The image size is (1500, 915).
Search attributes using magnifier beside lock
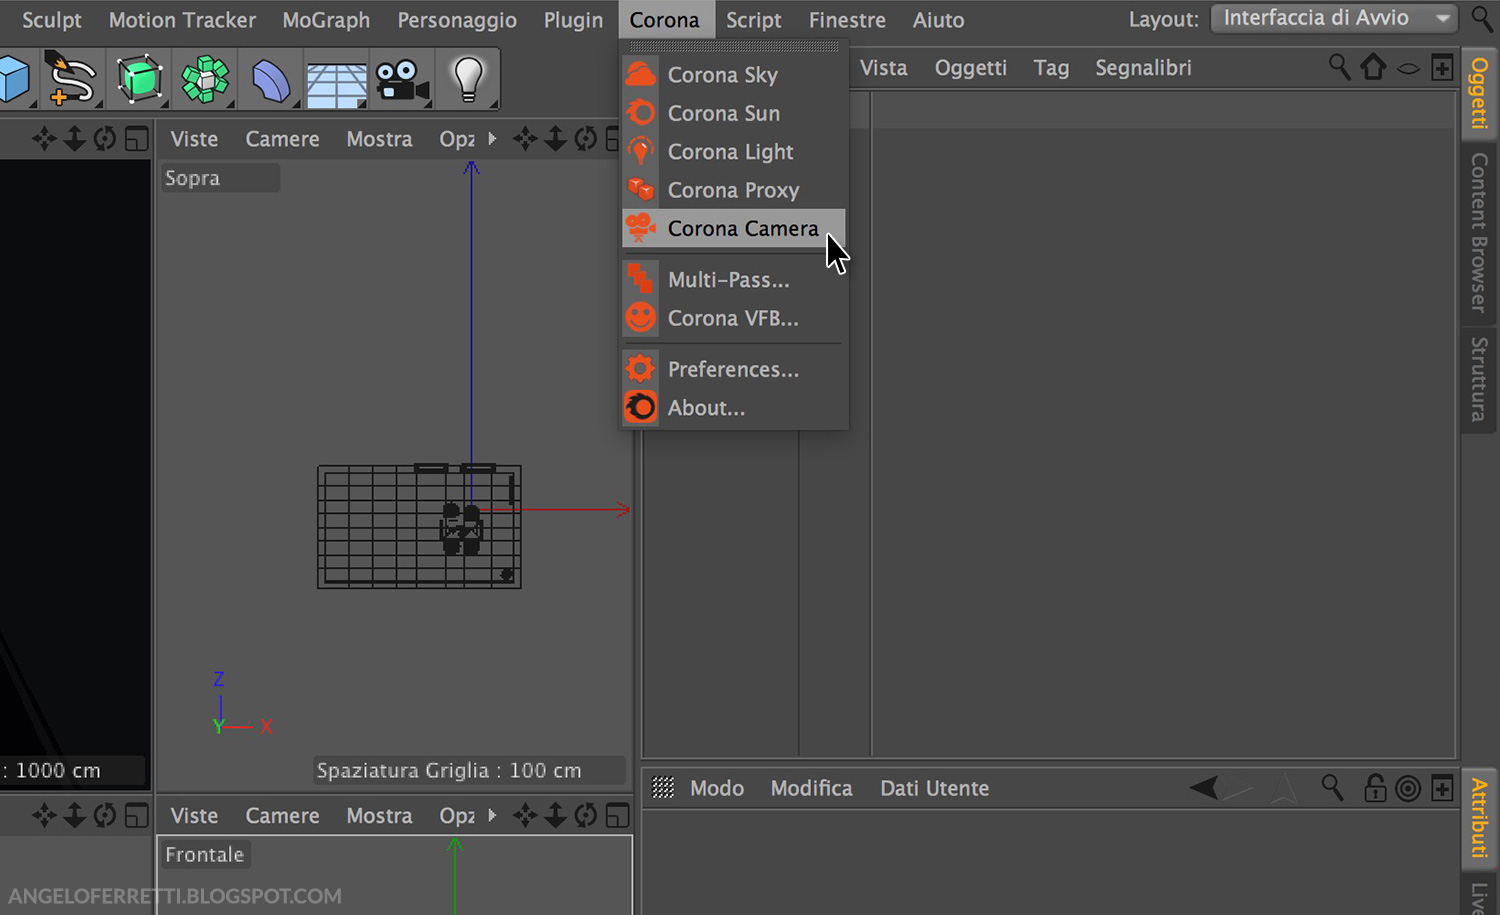tap(1332, 788)
